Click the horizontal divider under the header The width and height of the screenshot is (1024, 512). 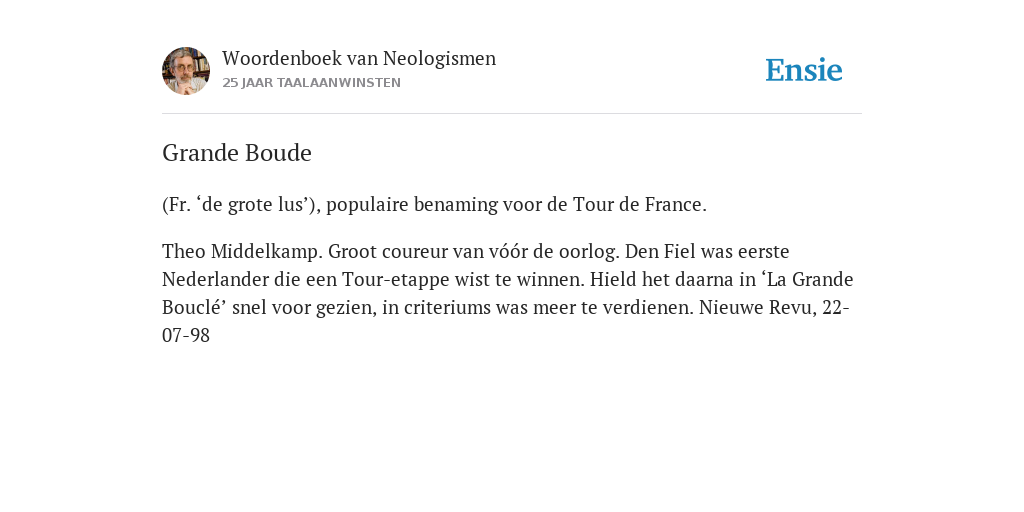coord(512,114)
